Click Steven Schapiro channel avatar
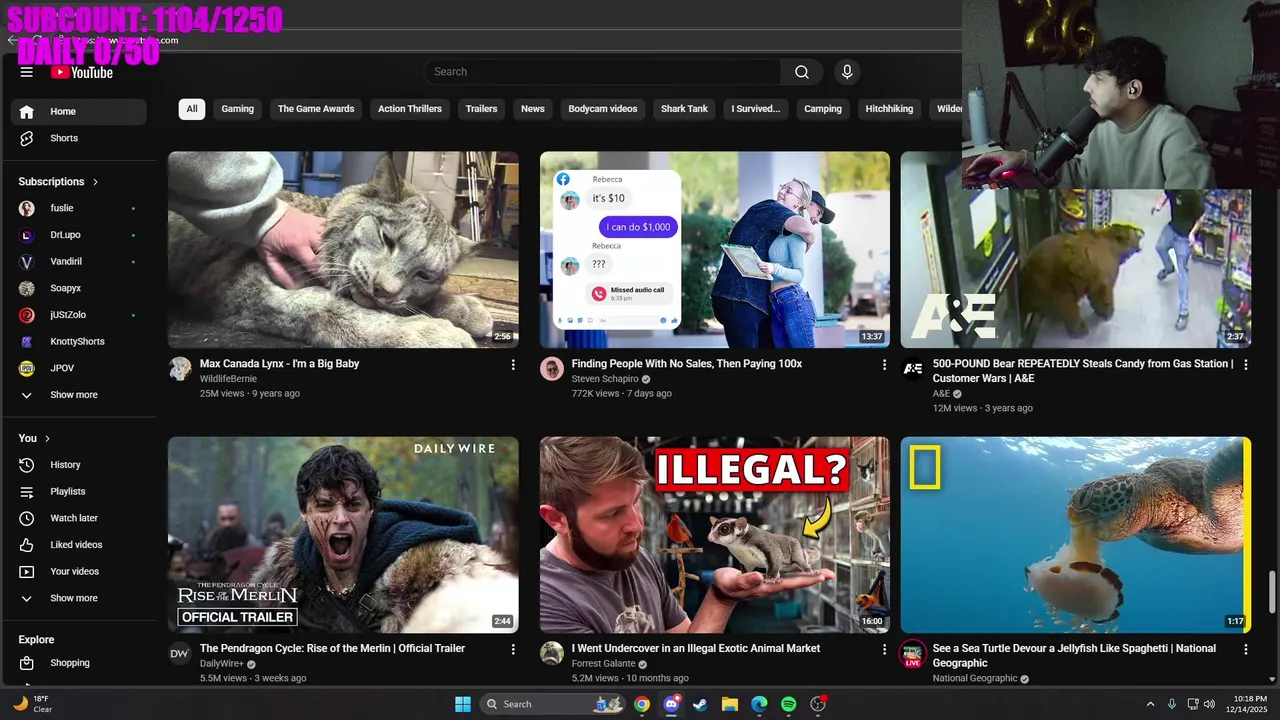Image resolution: width=1280 pixels, height=720 pixels. [552, 369]
